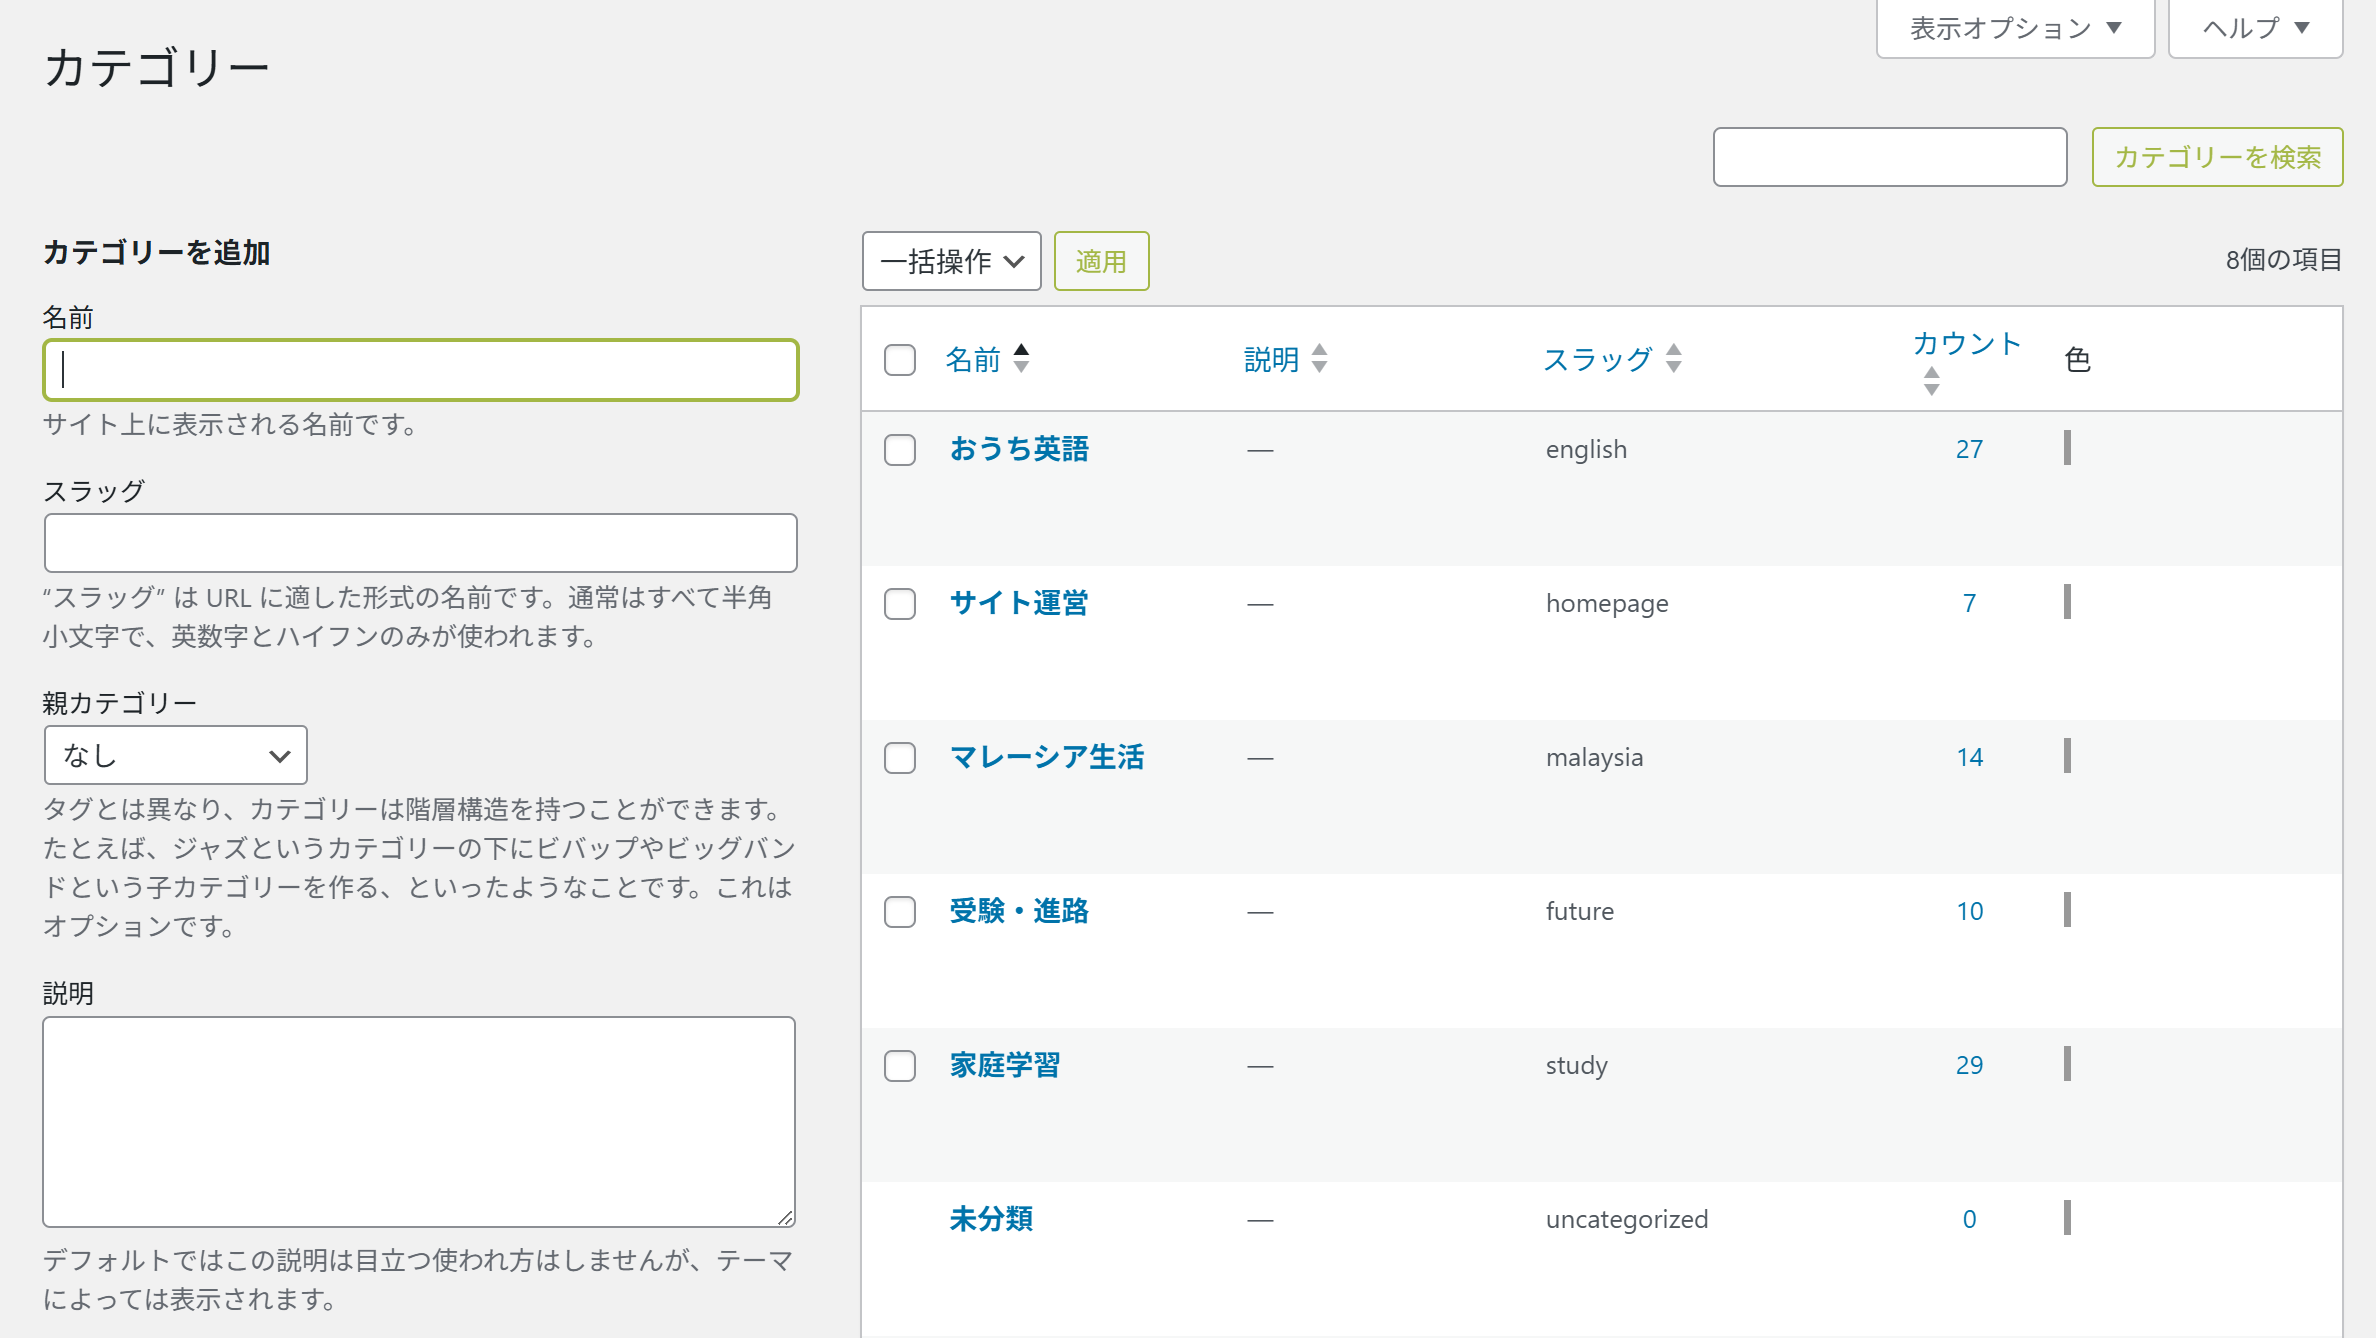Sort table by スラッグ column arrows
This screenshot has height=1338, width=2376.
1673,358
